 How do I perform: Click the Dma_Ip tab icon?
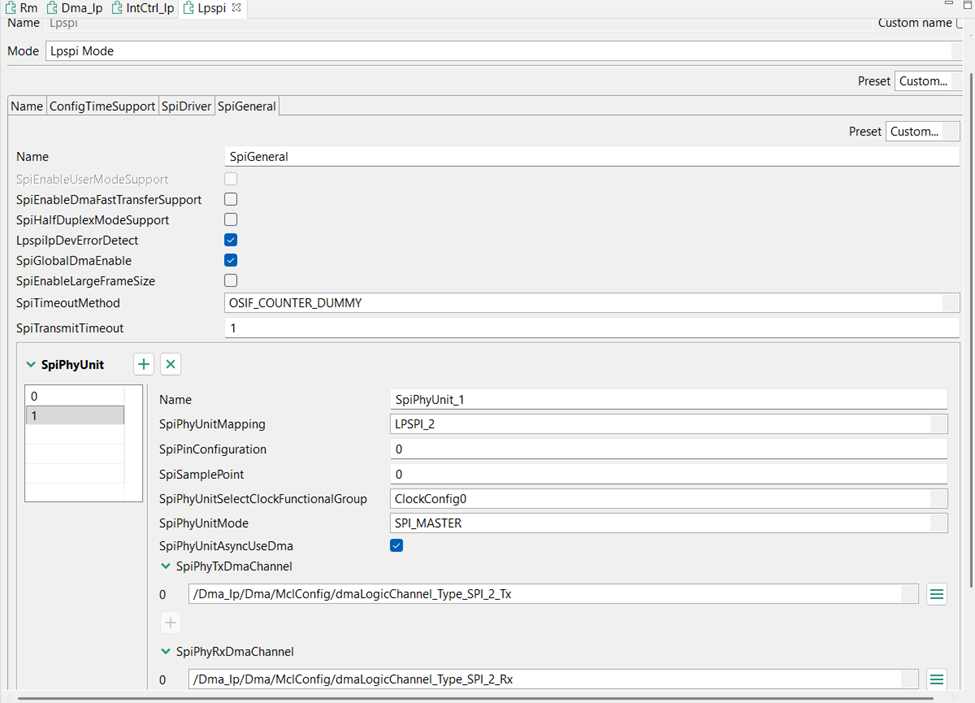pyautogui.click(x=52, y=8)
